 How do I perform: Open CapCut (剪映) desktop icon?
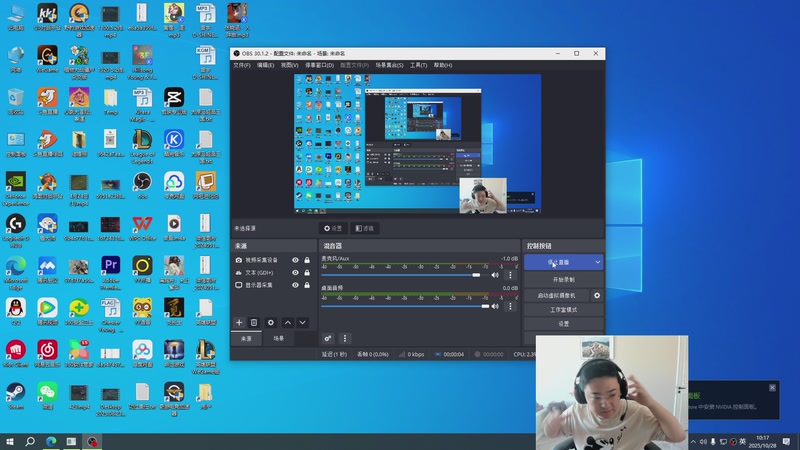(x=174, y=101)
